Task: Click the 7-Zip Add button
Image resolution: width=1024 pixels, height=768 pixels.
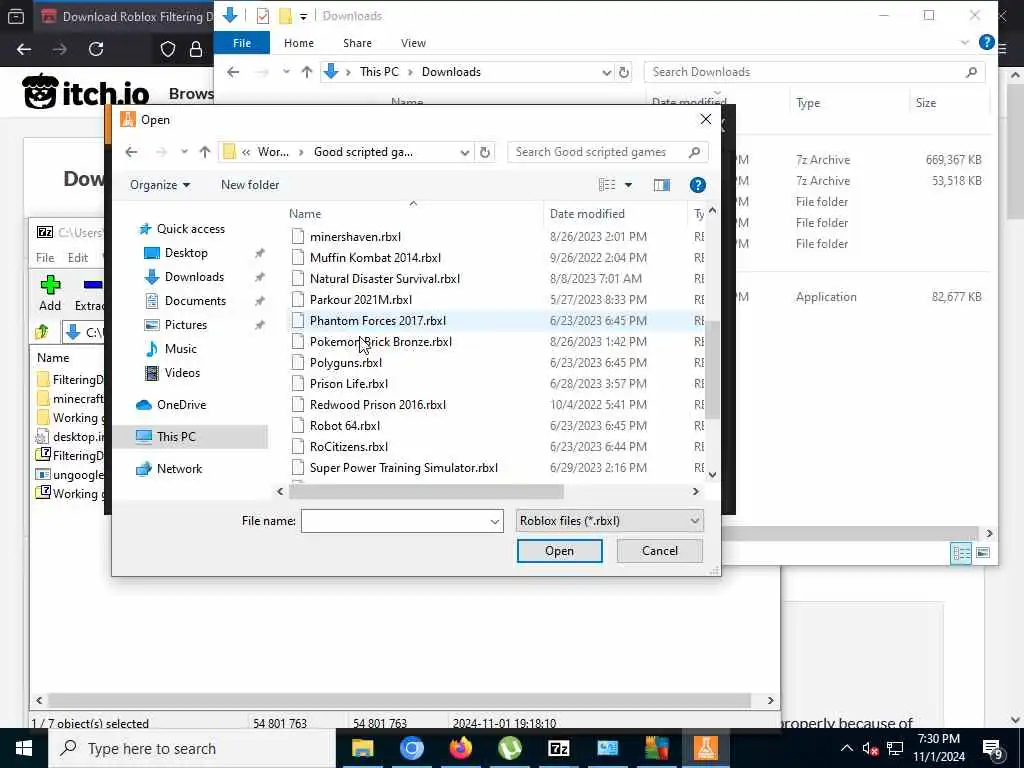Action: [x=50, y=293]
